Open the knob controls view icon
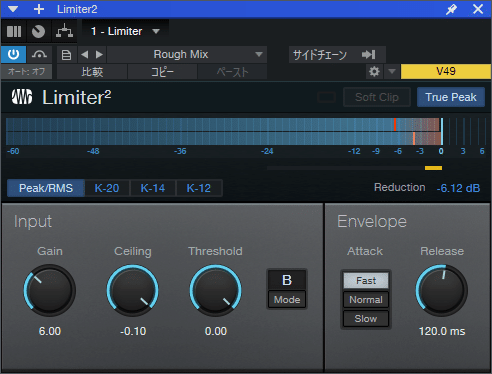 (38, 31)
